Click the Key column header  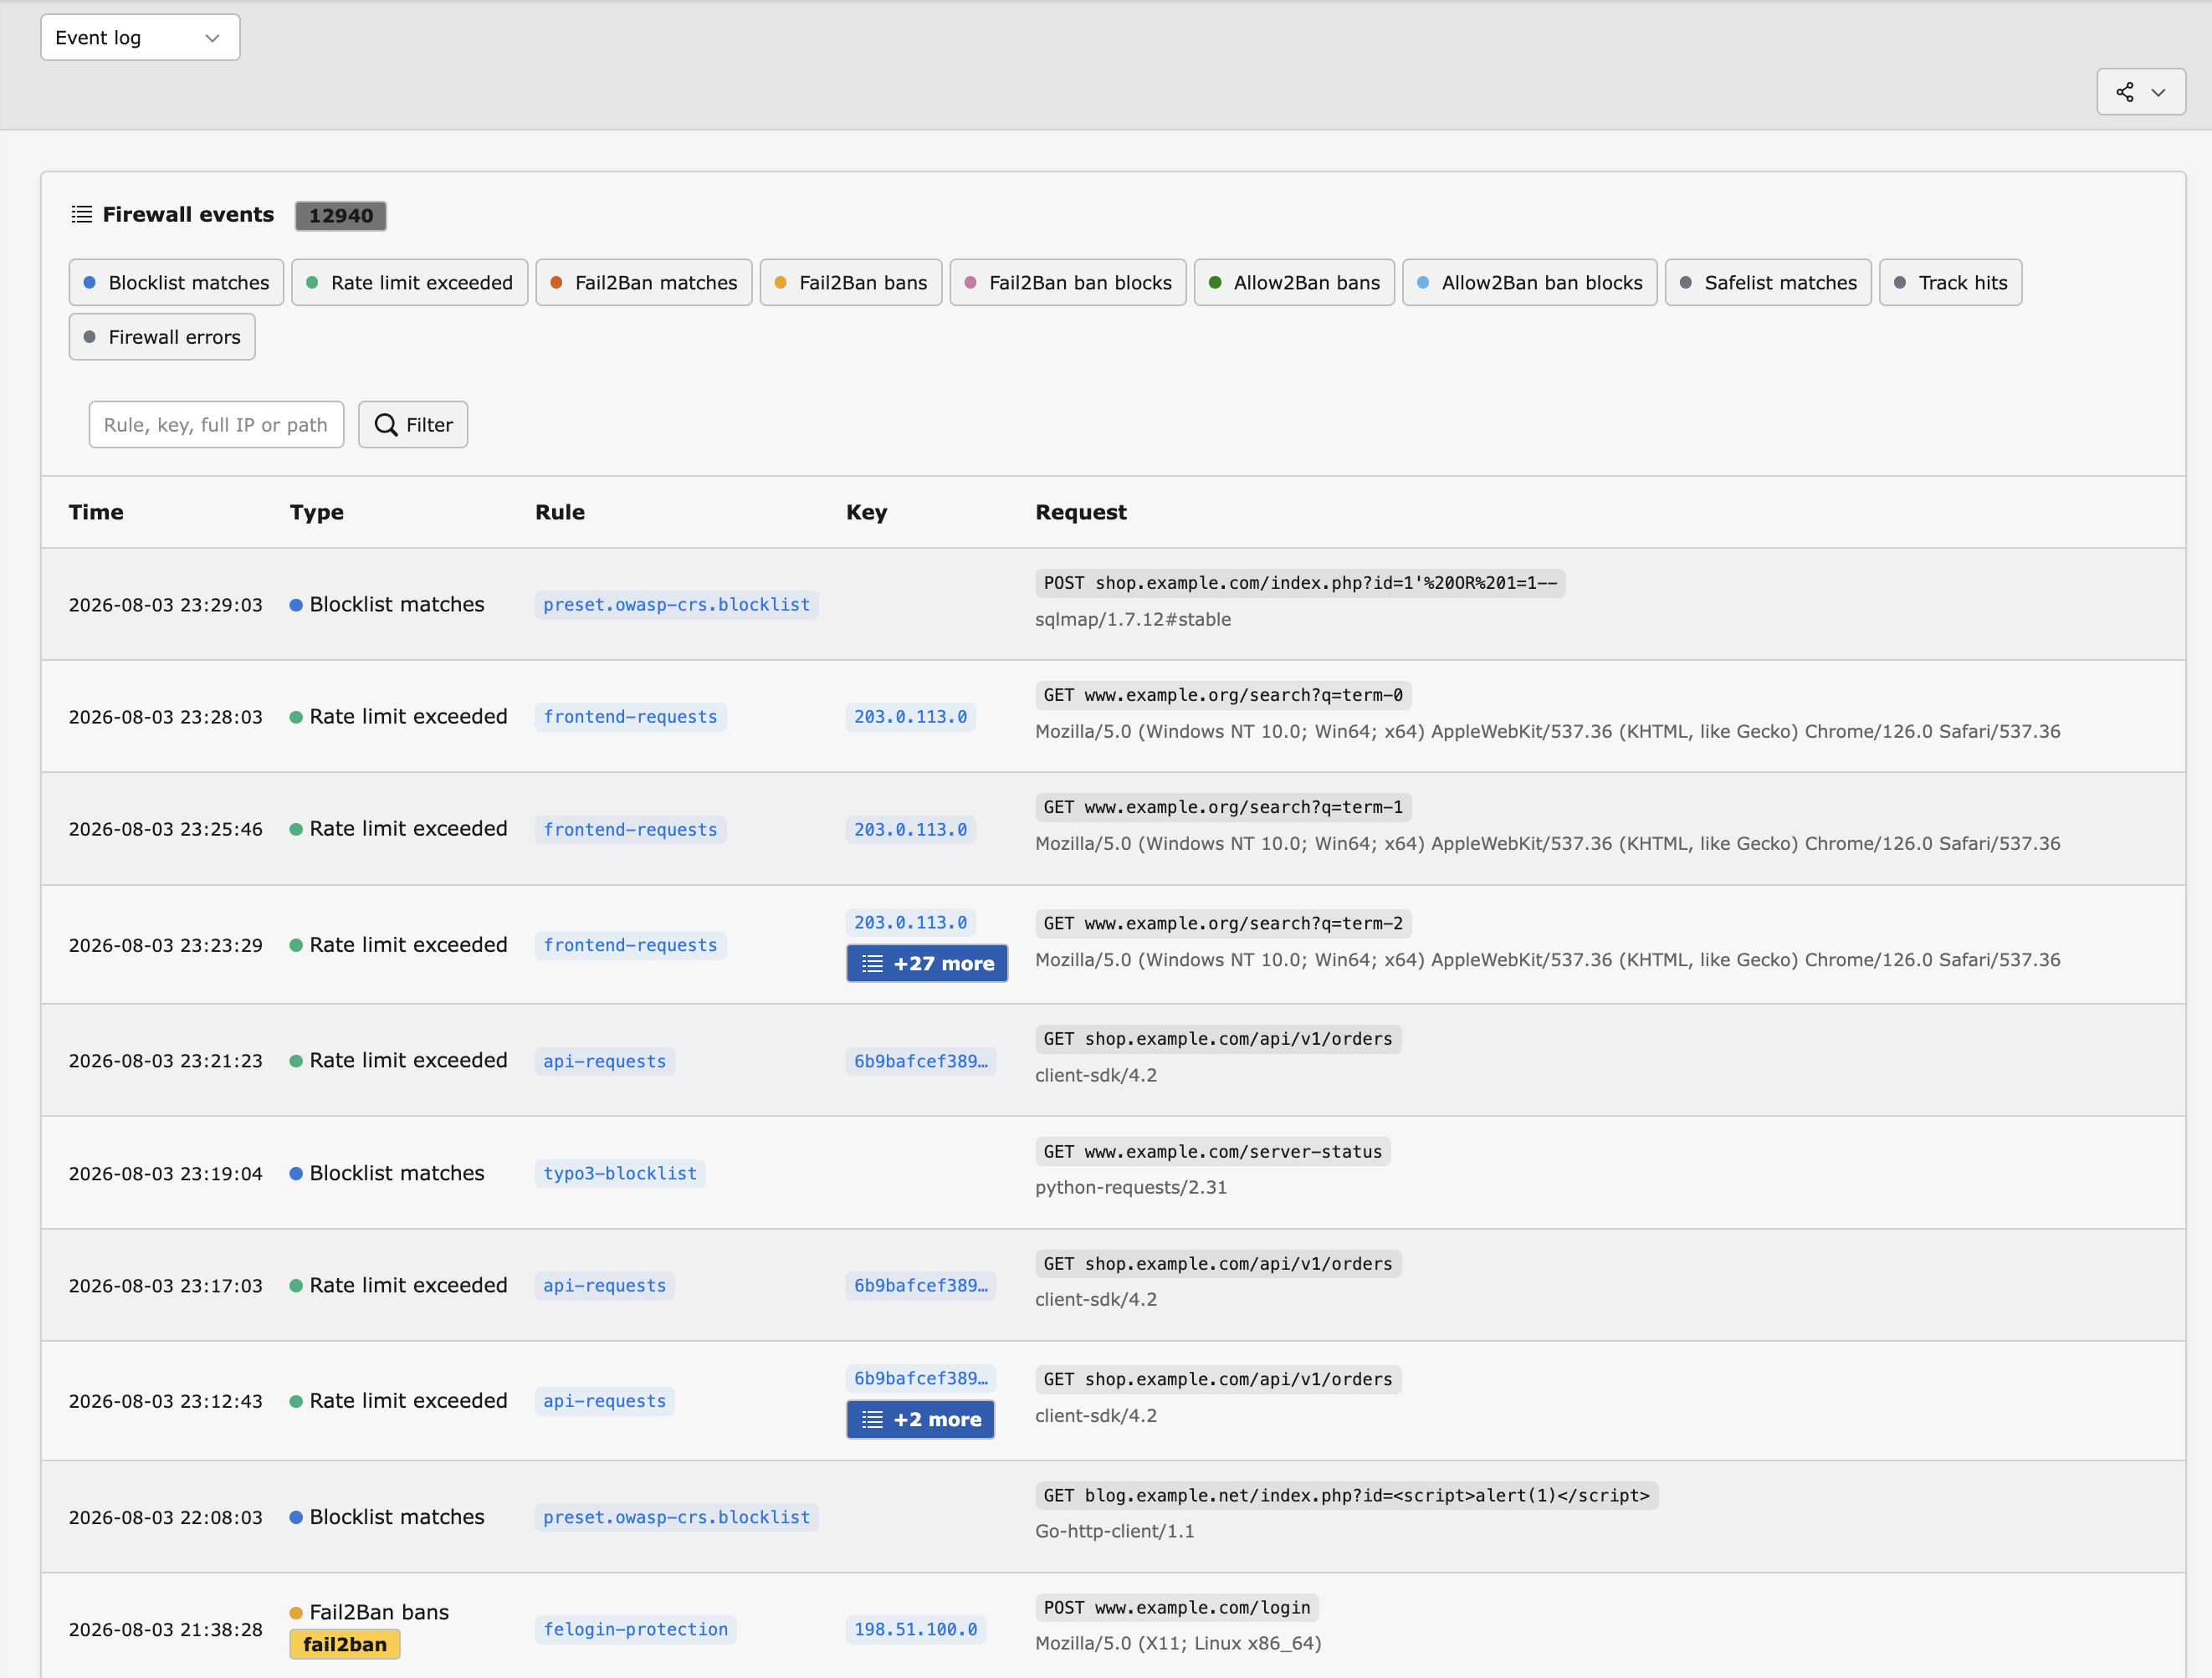(866, 512)
